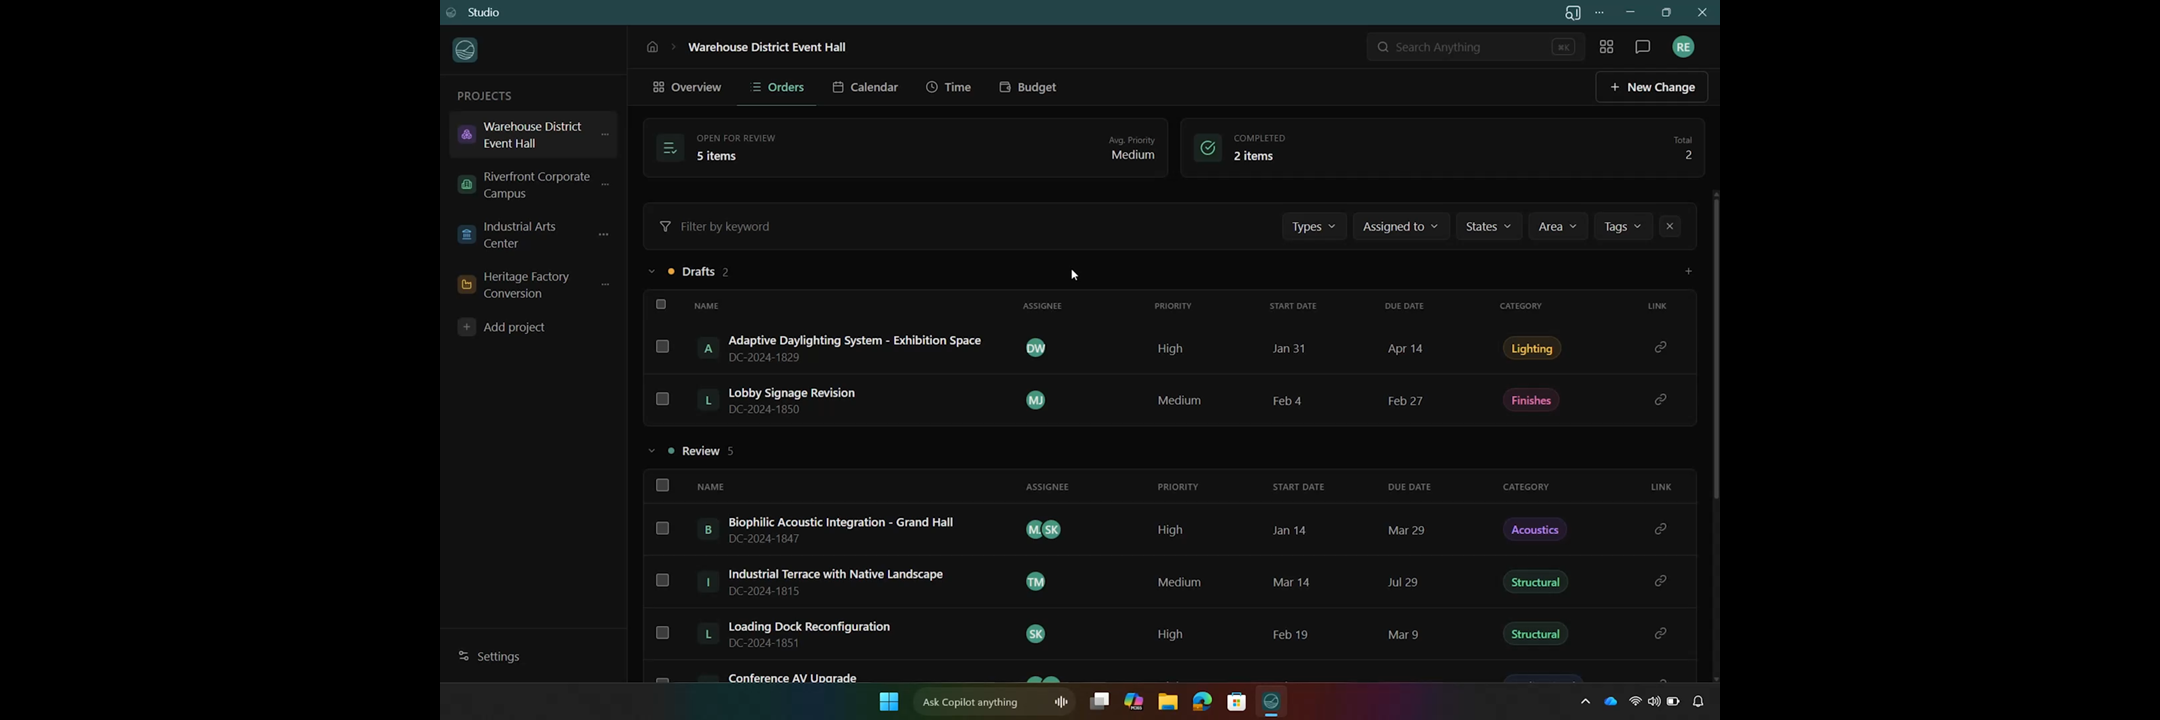The height and width of the screenshot is (720, 2160).
Task: Click the Warehouse District Event Hall project icon
Action: tap(466, 135)
